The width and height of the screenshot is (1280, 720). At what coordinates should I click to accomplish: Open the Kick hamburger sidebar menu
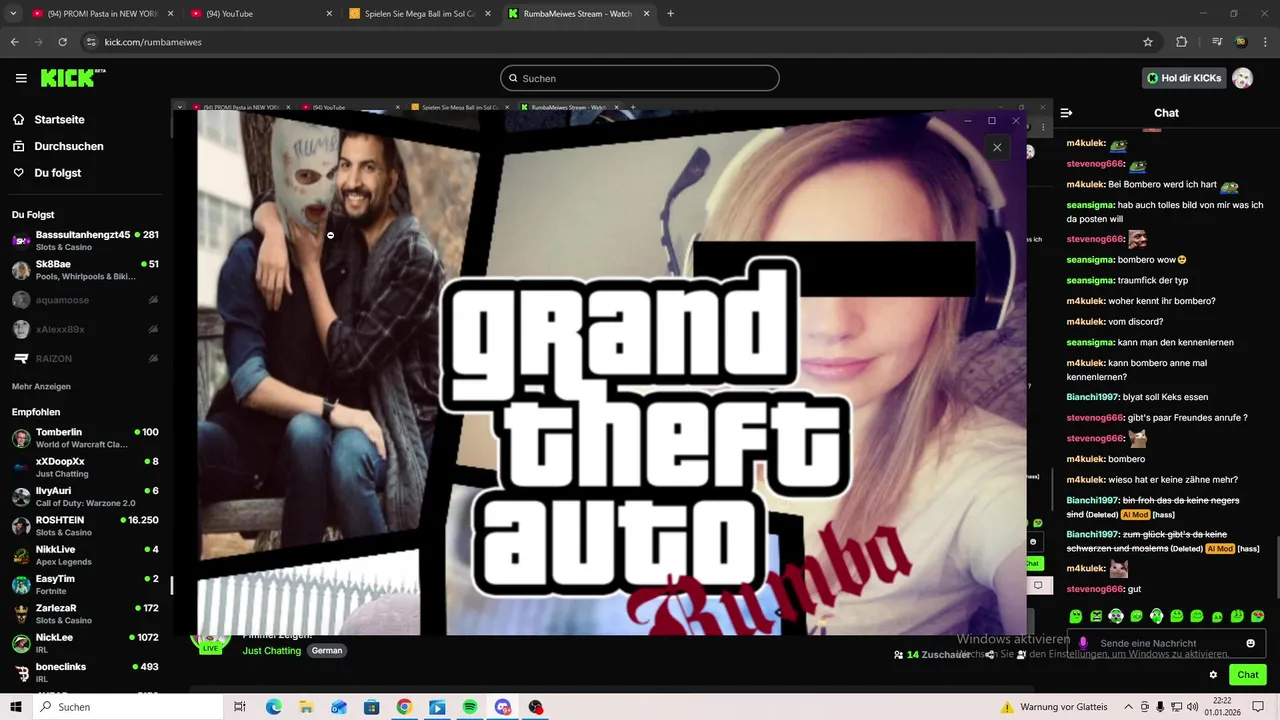click(21, 78)
